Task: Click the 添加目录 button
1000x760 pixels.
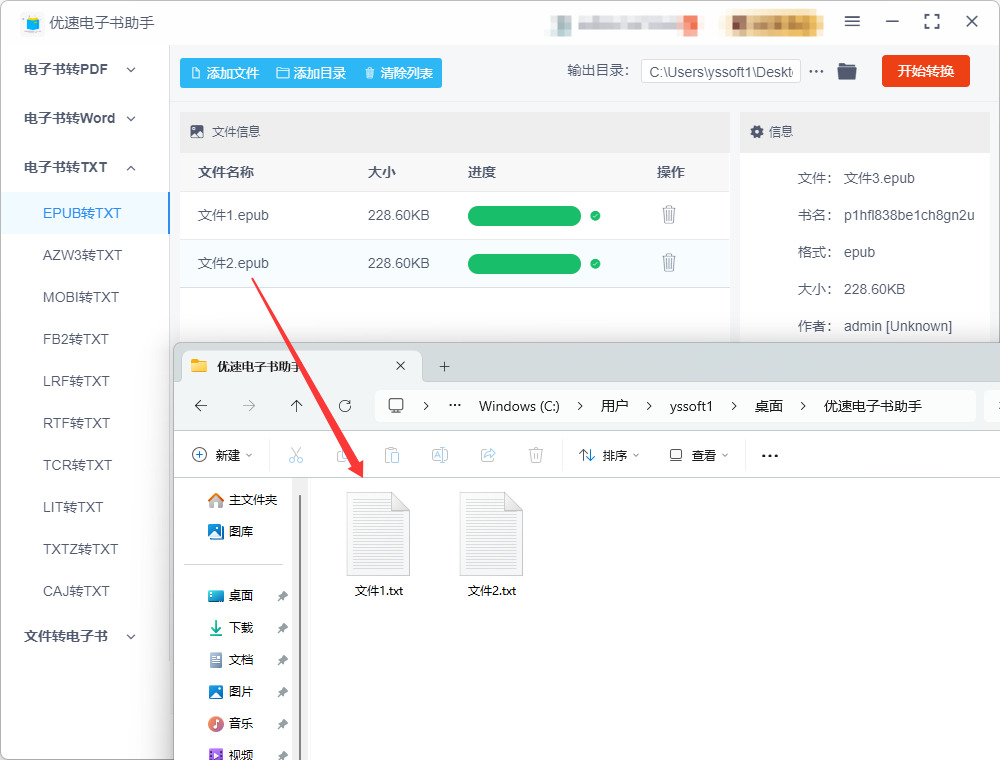Action: coord(311,73)
